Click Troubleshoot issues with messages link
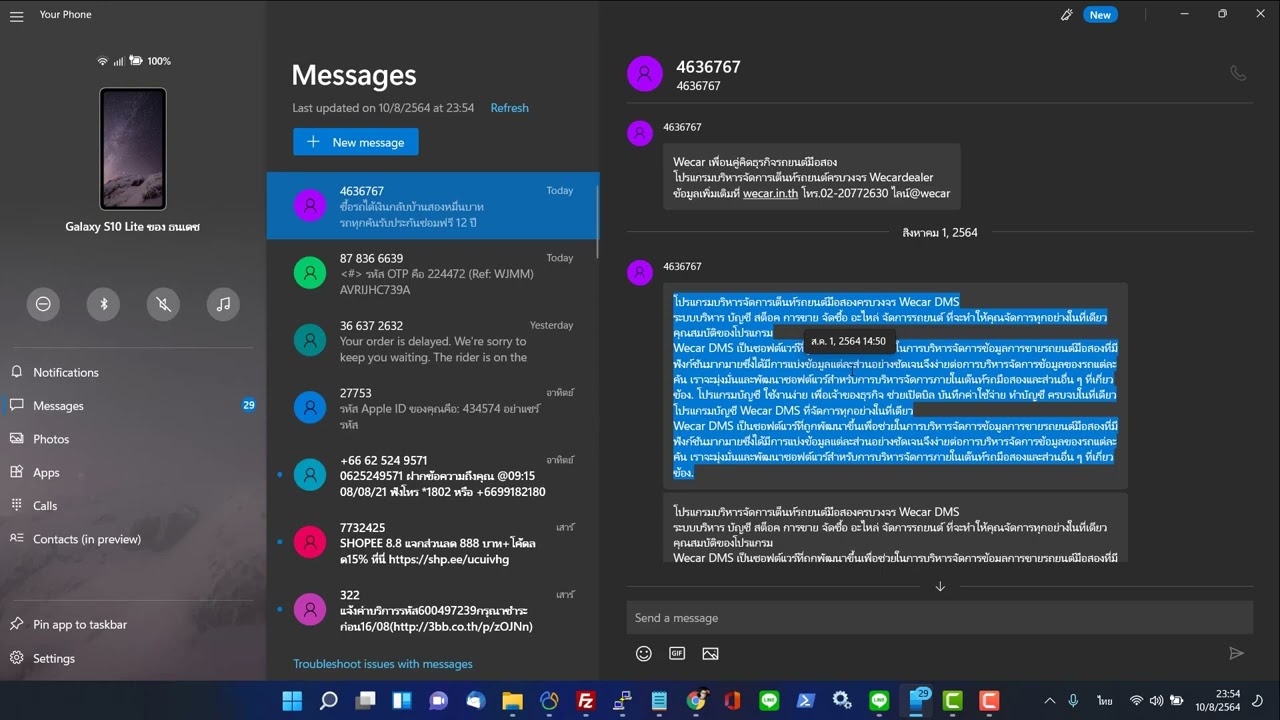This screenshot has width=1280, height=720. point(383,664)
